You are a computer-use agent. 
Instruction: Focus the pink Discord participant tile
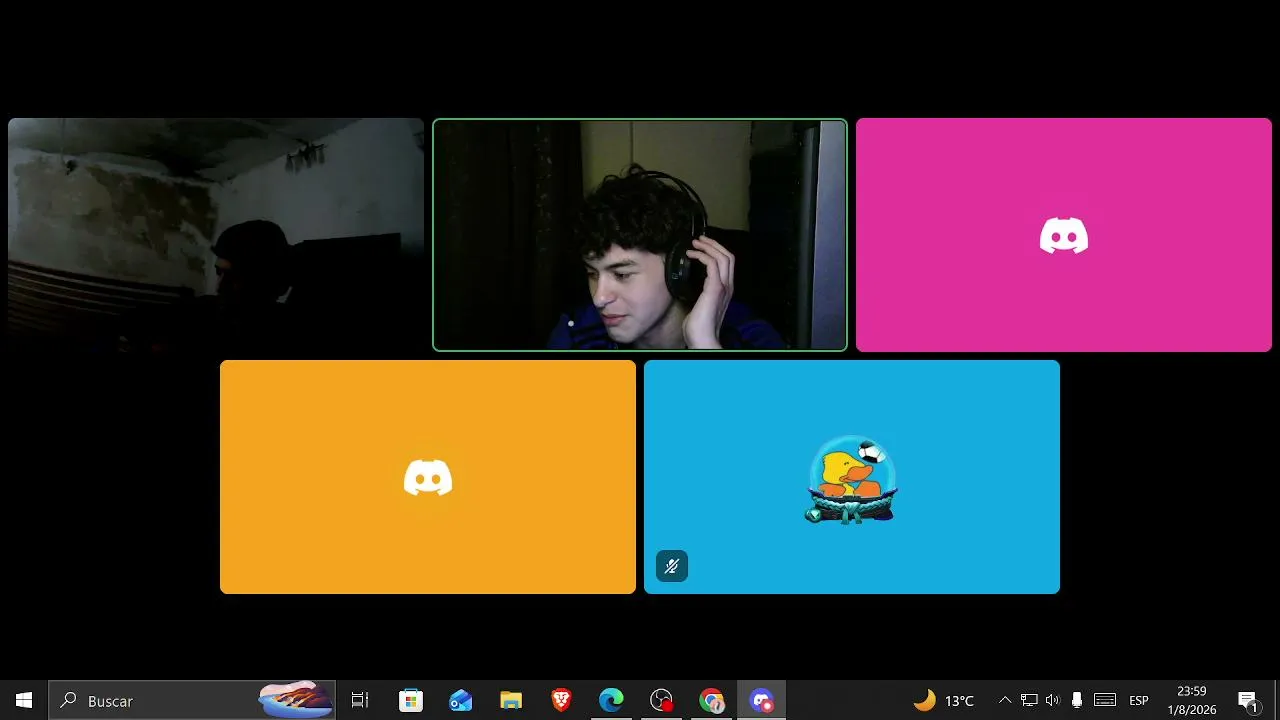tap(1064, 235)
